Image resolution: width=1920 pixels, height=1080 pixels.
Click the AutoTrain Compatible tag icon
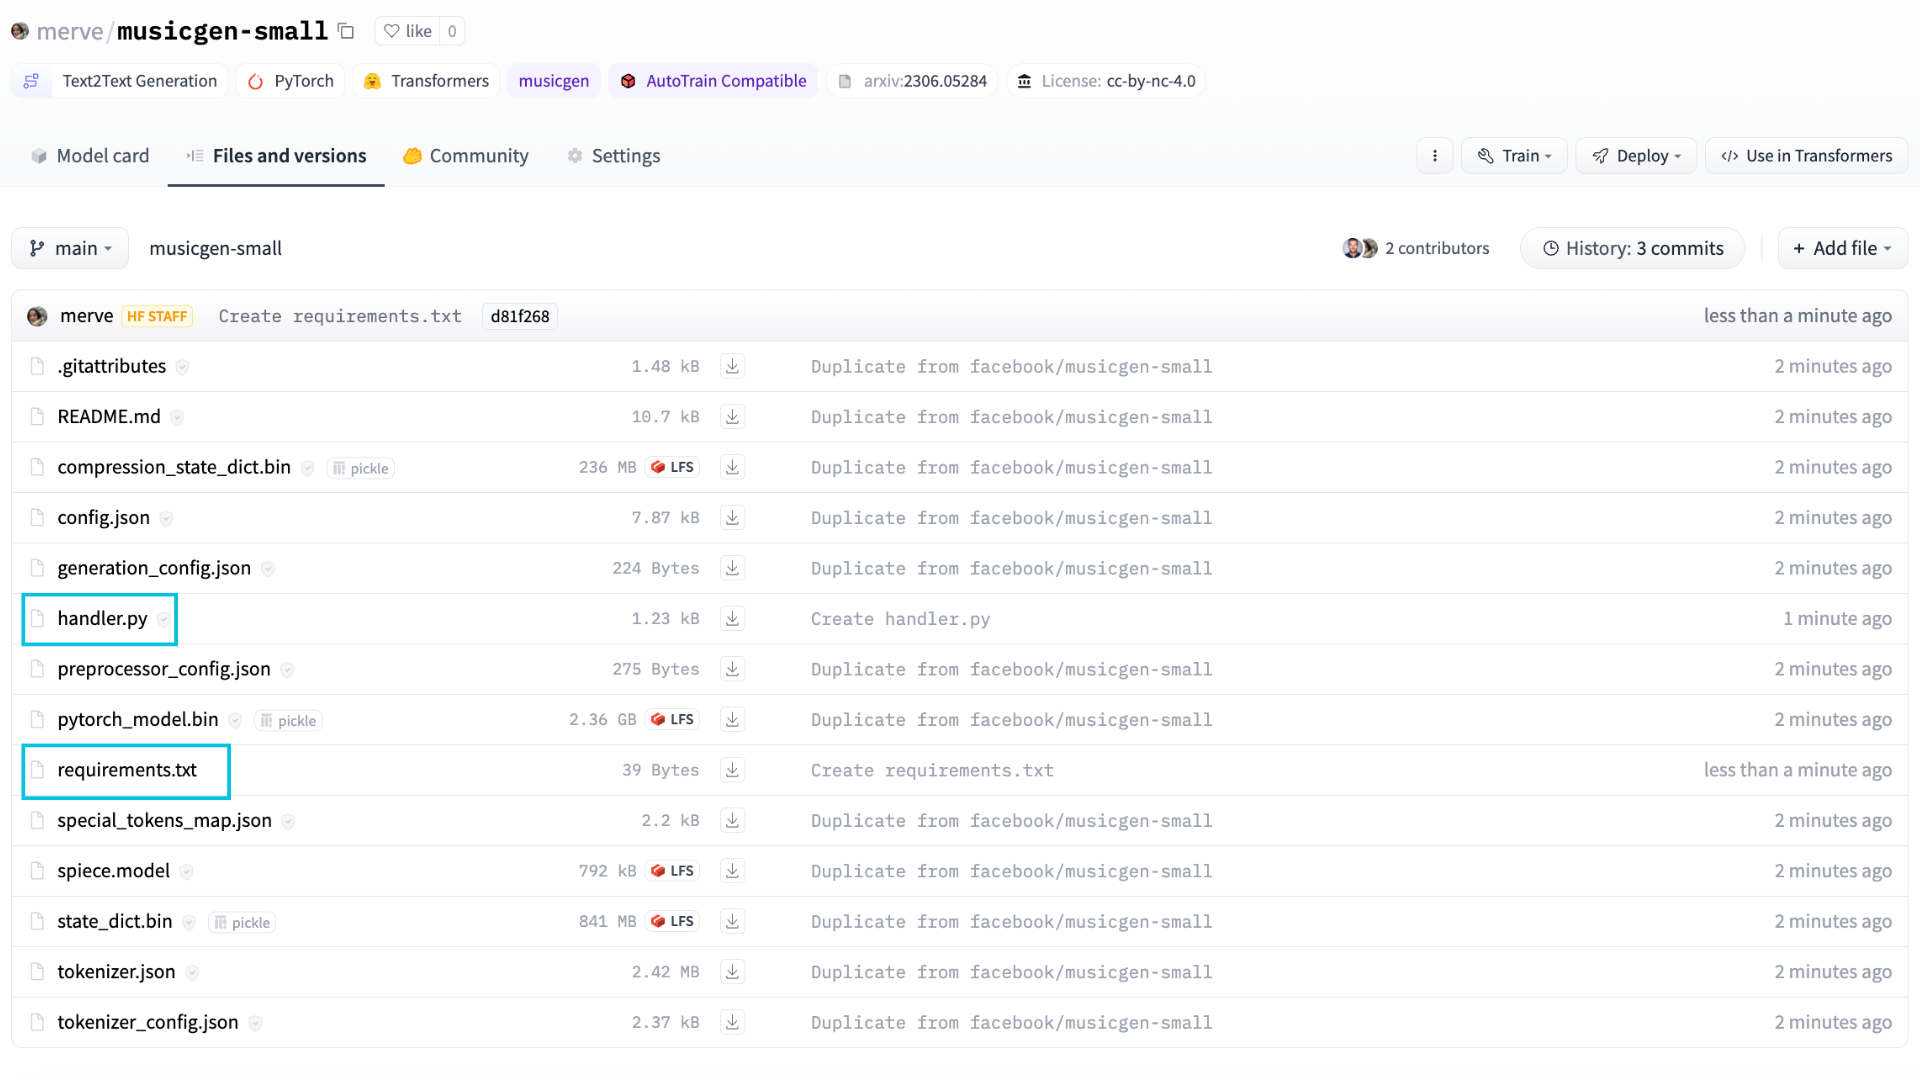pyautogui.click(x=628, y=80)
